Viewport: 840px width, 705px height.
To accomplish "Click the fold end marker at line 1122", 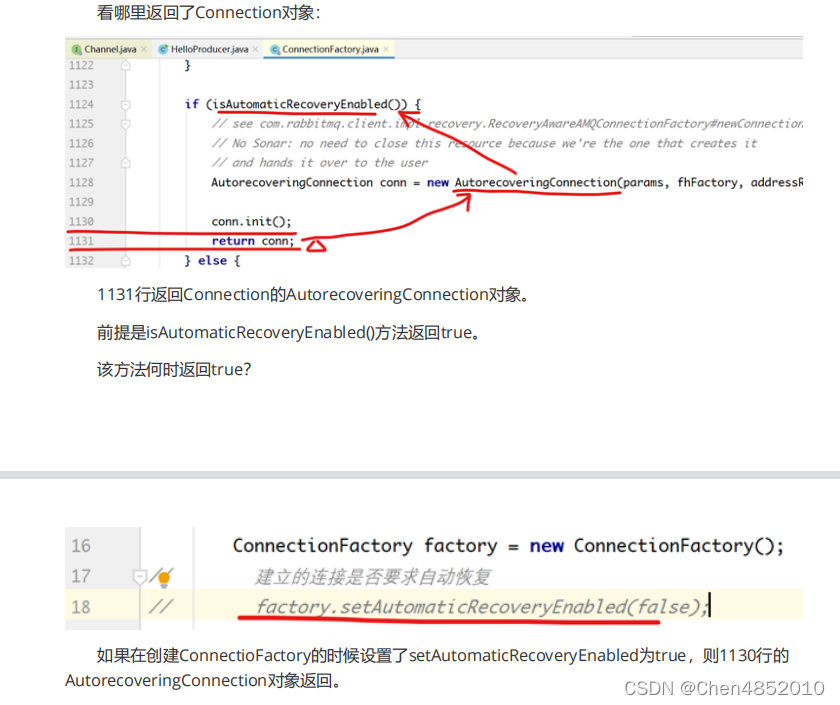I will point(125,66).
